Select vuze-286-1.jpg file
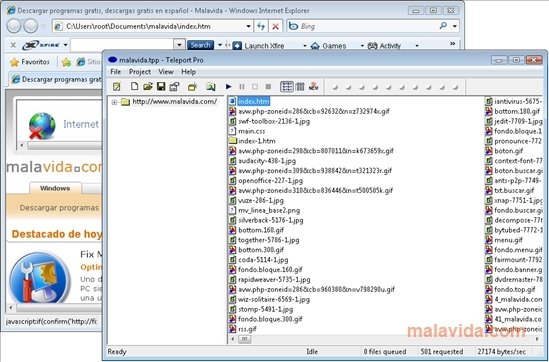 click(x=261, y=200)
